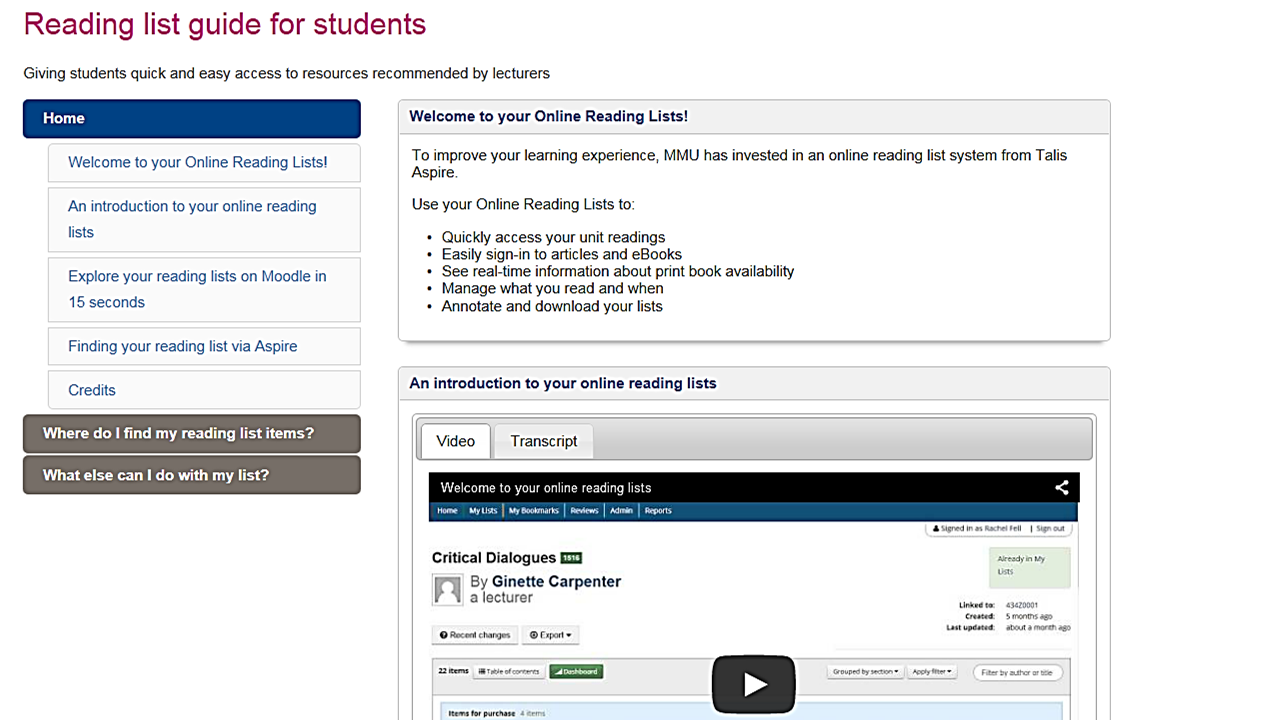Click the Recent changes button in video preview
Viewport: 1280px width, 720px height.
coord(475,635)
